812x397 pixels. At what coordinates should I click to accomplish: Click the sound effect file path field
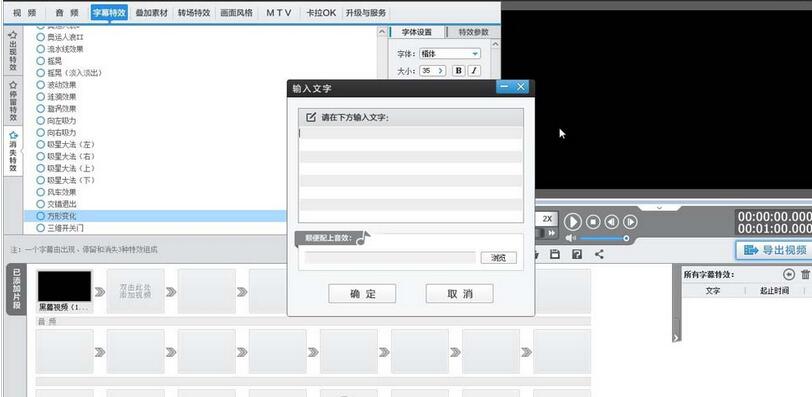(x=390, y=257)
